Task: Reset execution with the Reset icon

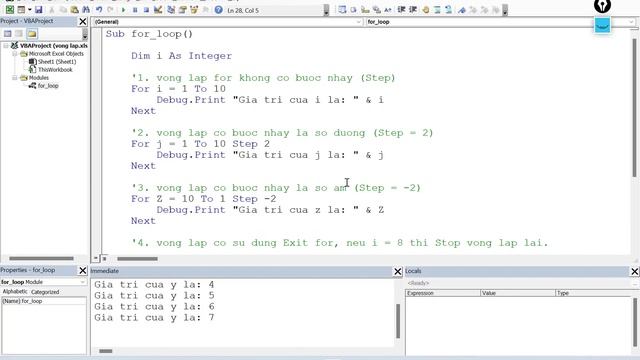Action: [x=146, y=10]
